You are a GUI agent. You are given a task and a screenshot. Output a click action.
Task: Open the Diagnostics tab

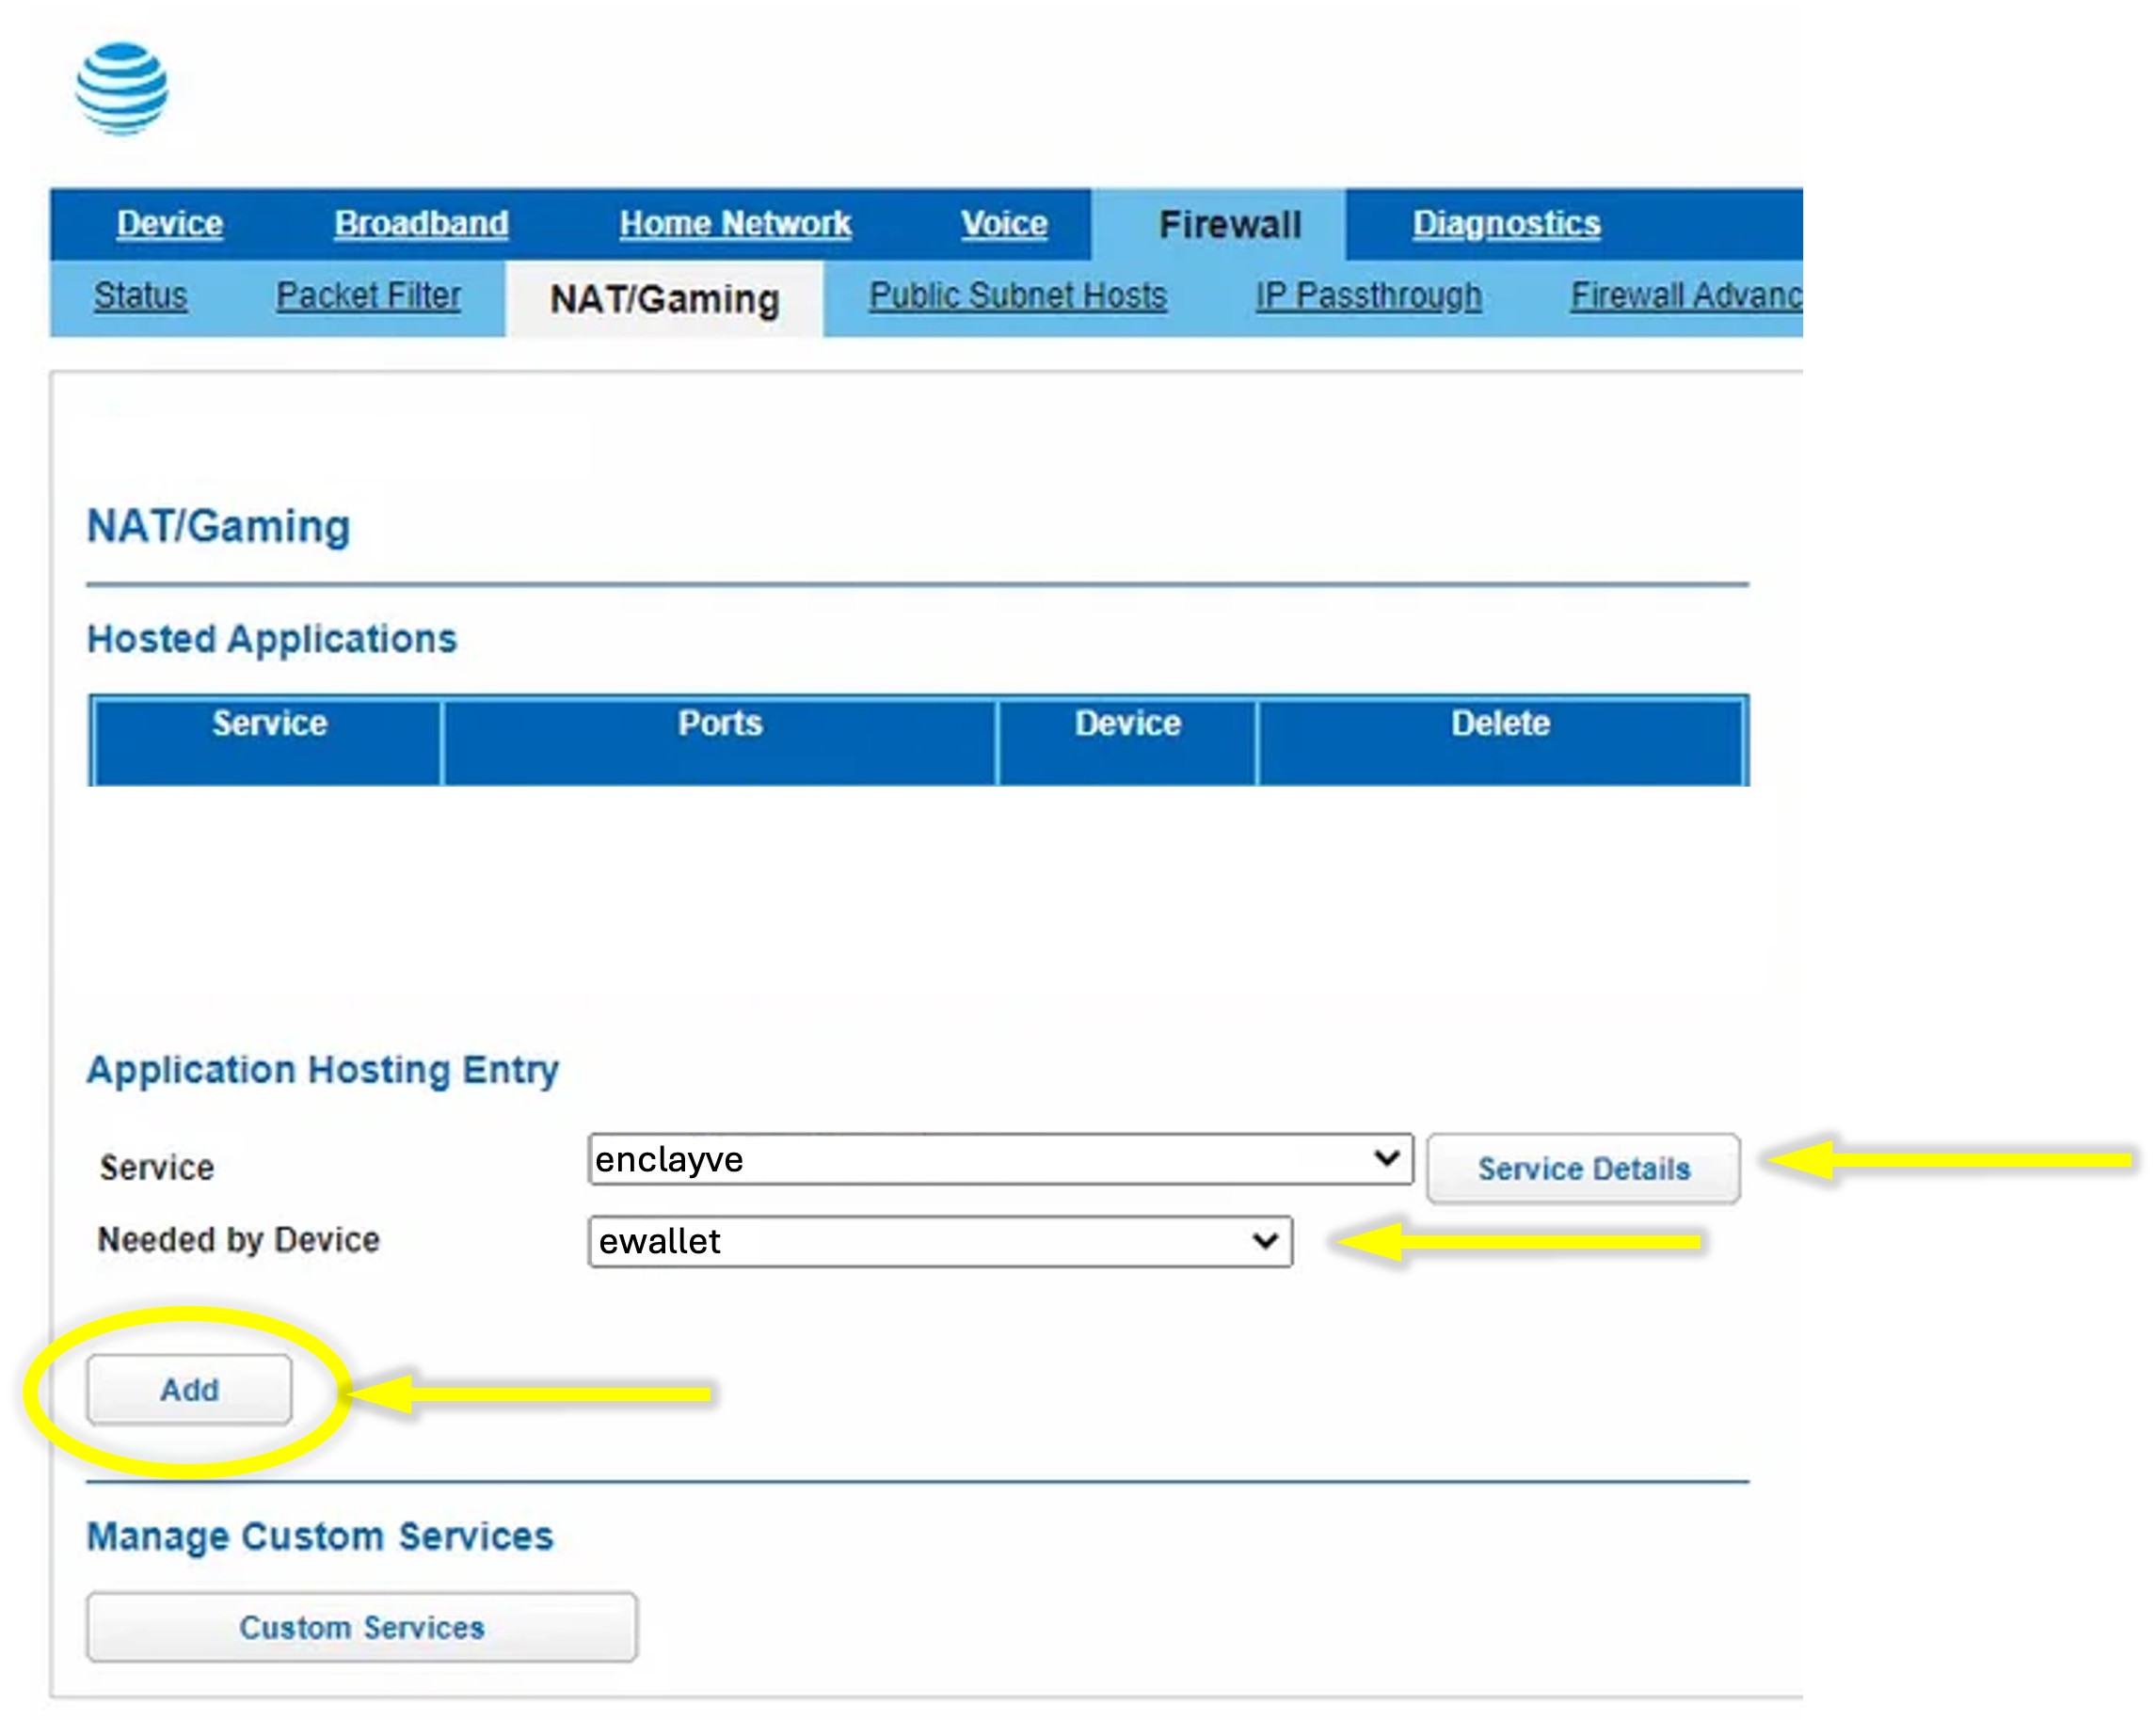click(1506, 223)
